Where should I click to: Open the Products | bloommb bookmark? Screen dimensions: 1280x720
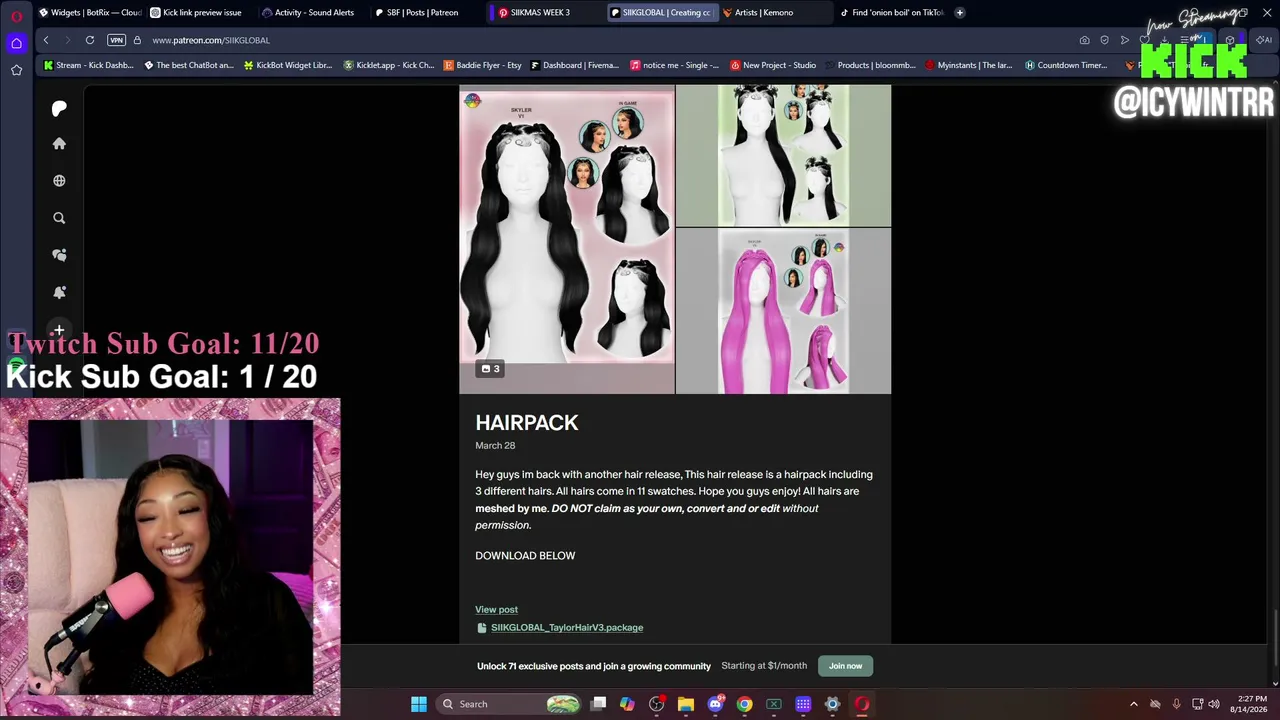[870, 65]
